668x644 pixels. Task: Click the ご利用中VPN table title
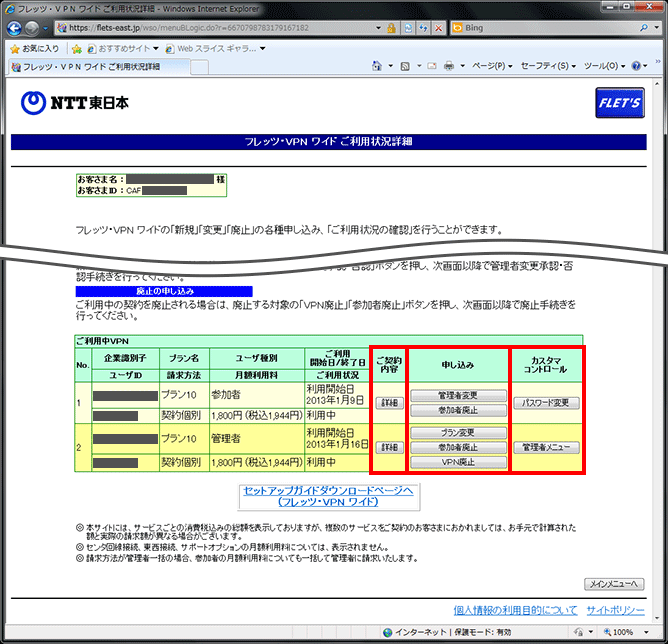tap(102, 341)
